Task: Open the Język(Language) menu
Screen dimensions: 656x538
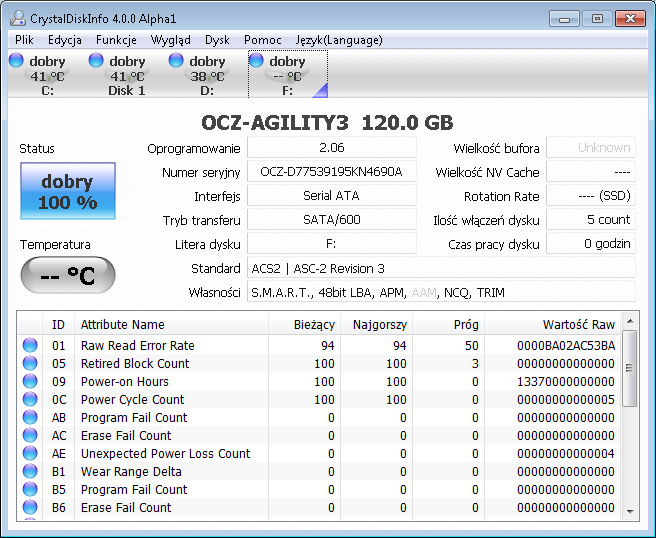Action: click(339, 40)
